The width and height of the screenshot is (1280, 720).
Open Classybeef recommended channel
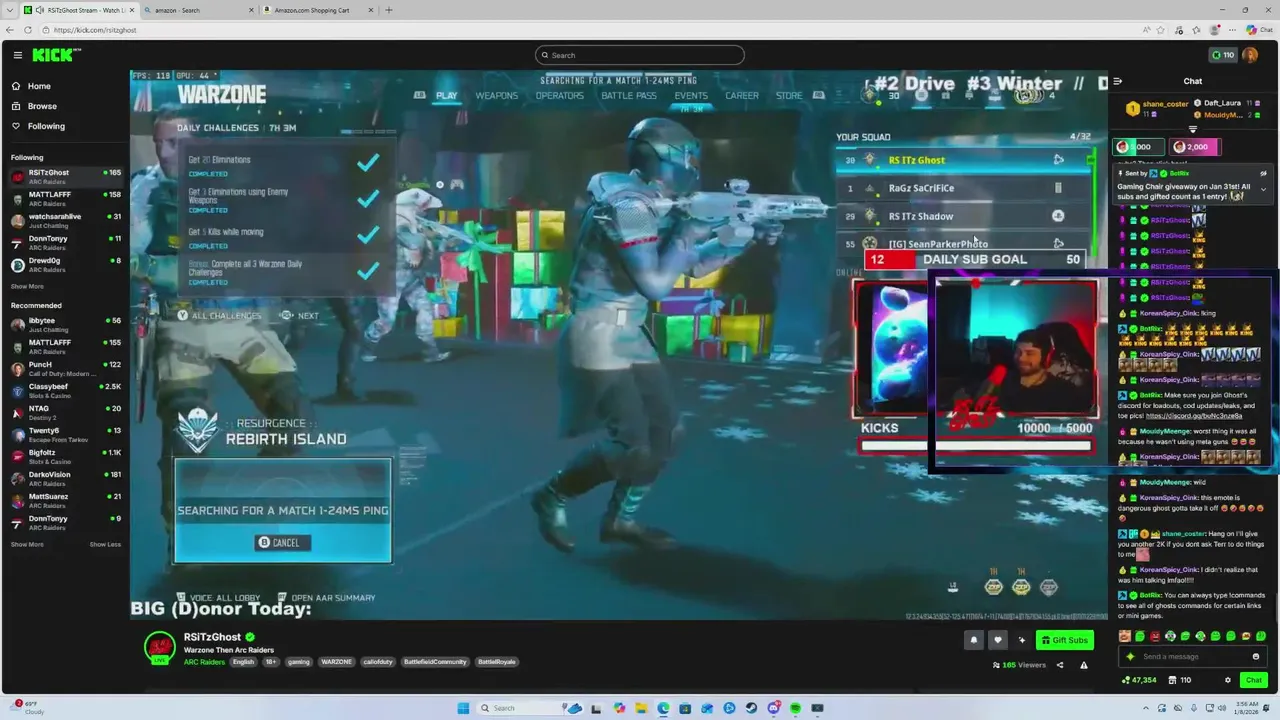point(66,390)
